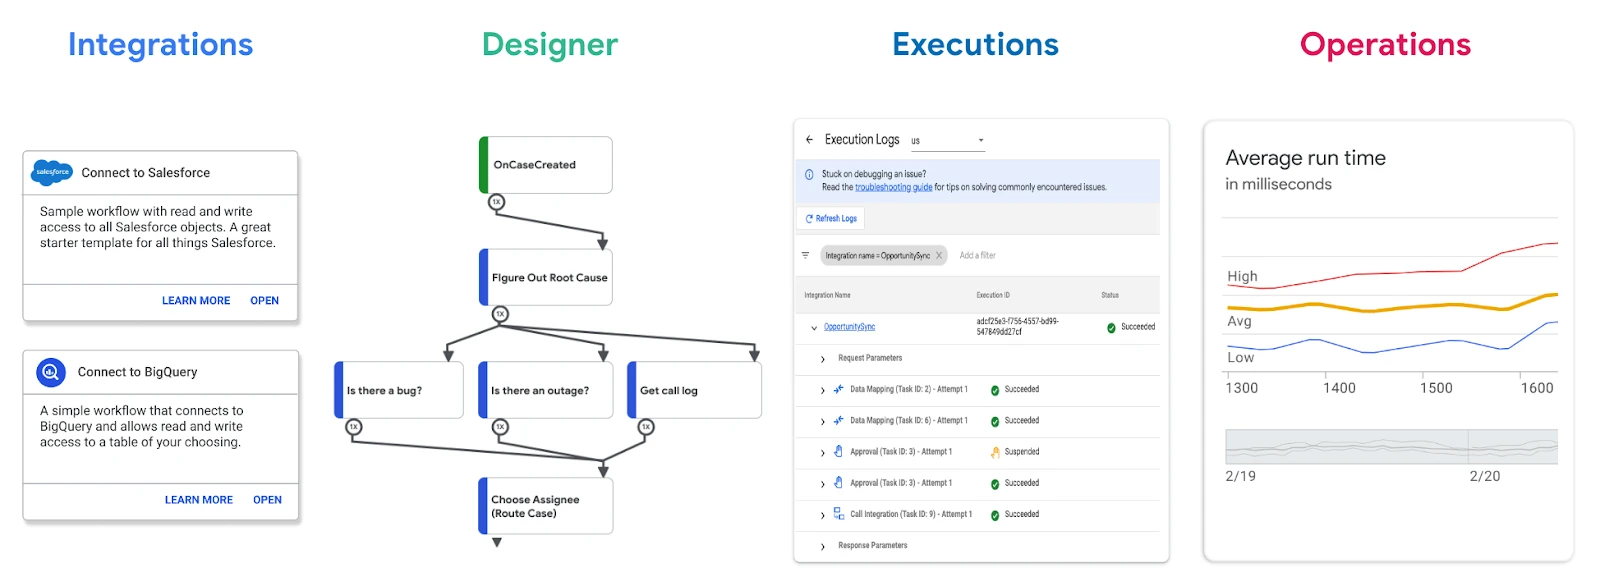Open the region dropdown showing us
Viewport: 1600px width, 586px height.
[947, 141]
